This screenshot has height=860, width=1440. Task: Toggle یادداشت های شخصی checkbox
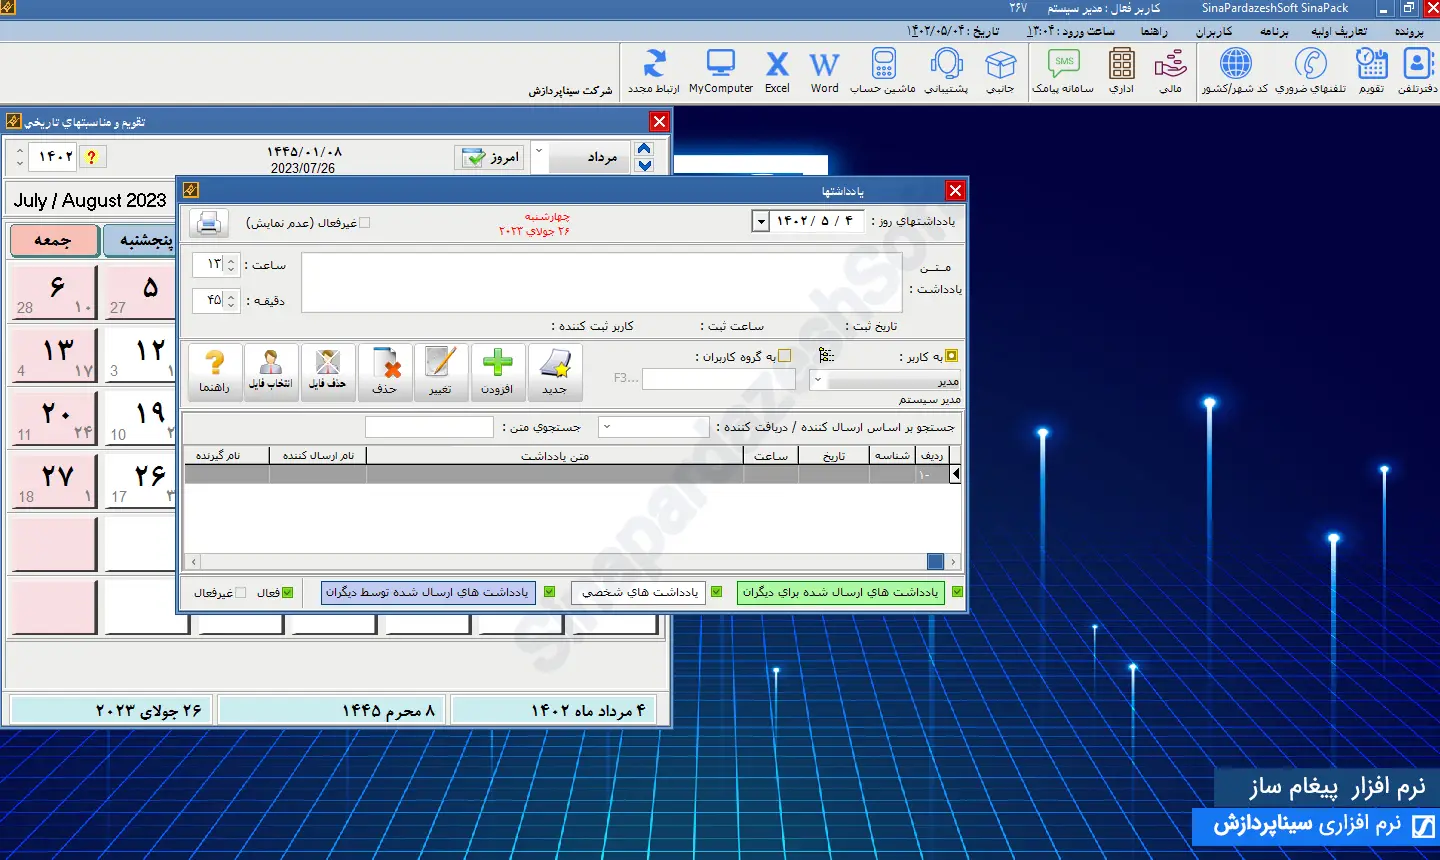coord(716,592)
